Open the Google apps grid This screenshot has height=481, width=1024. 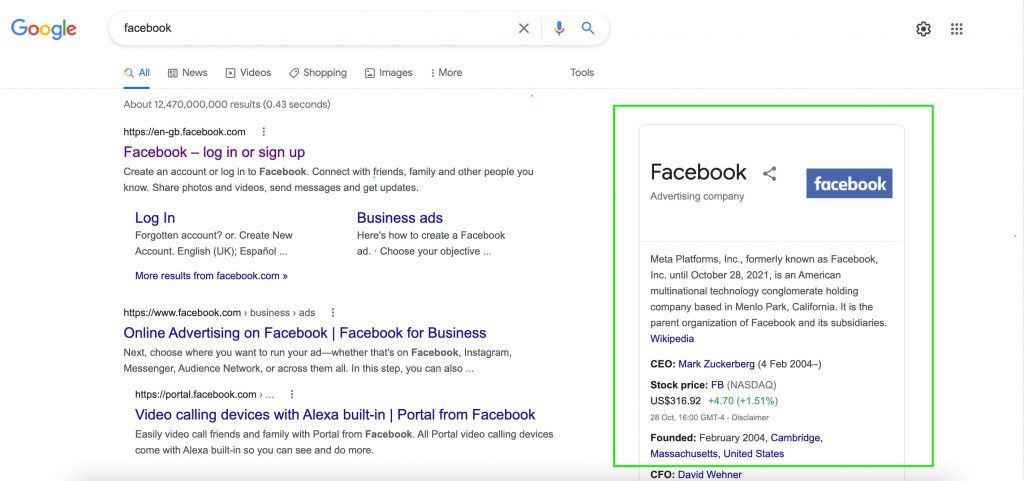coord(956,29)
